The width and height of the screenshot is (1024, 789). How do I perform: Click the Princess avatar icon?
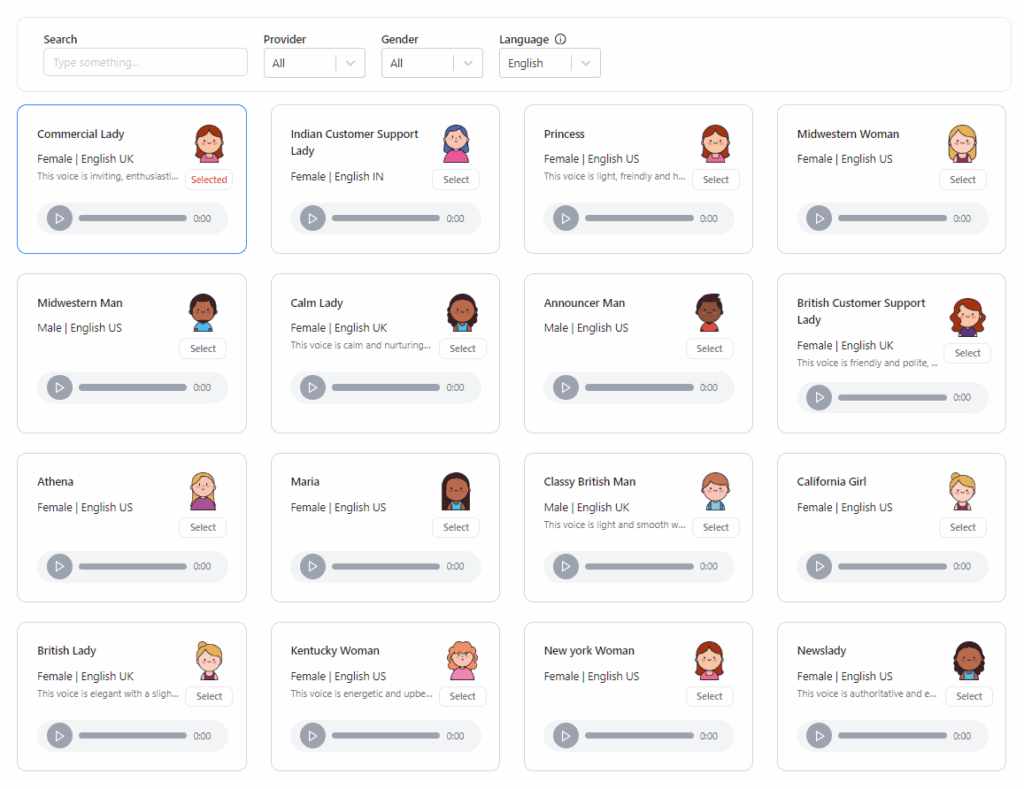[x=716, y=144]
